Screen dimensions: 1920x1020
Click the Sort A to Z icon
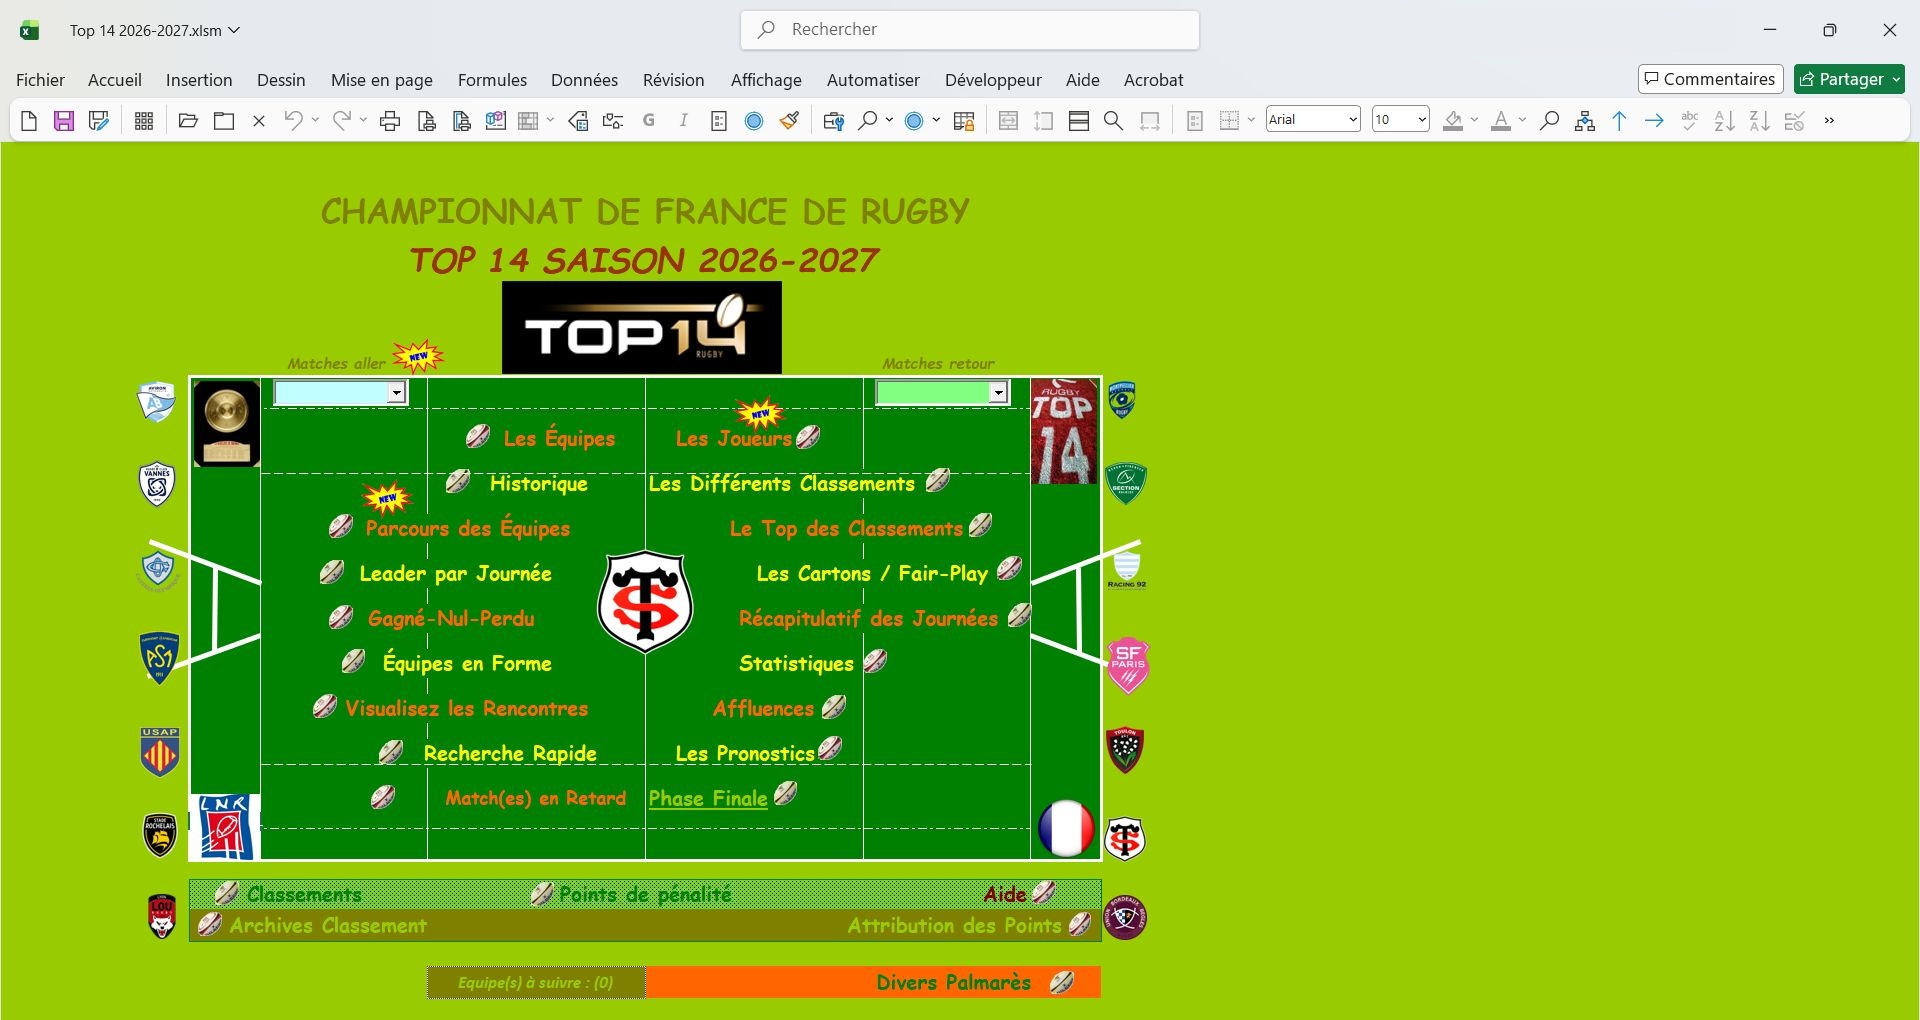tap(1725, 121)
